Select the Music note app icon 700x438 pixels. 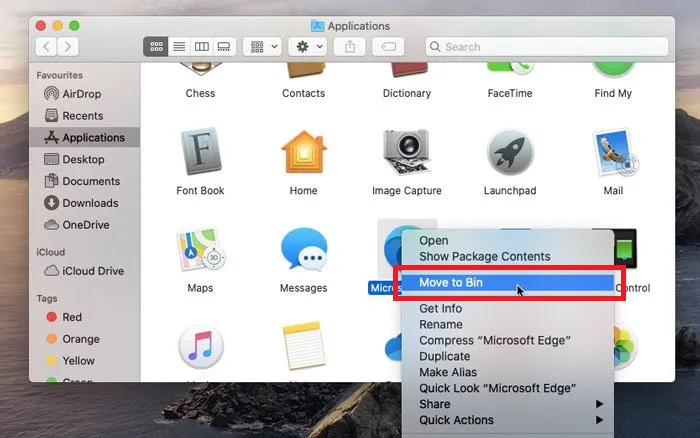[200, 347]
